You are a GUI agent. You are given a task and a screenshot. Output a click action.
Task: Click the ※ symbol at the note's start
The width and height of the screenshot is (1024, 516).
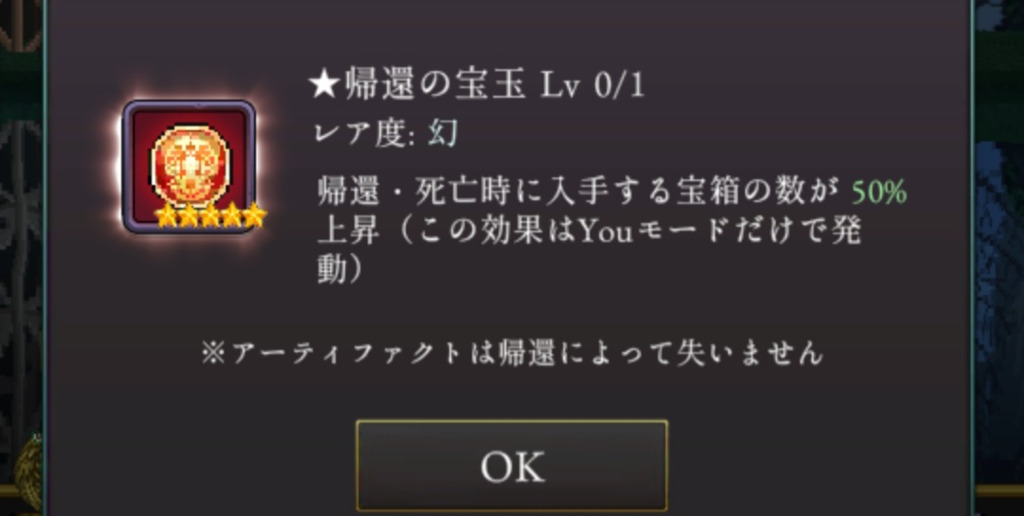coord(213,353)
